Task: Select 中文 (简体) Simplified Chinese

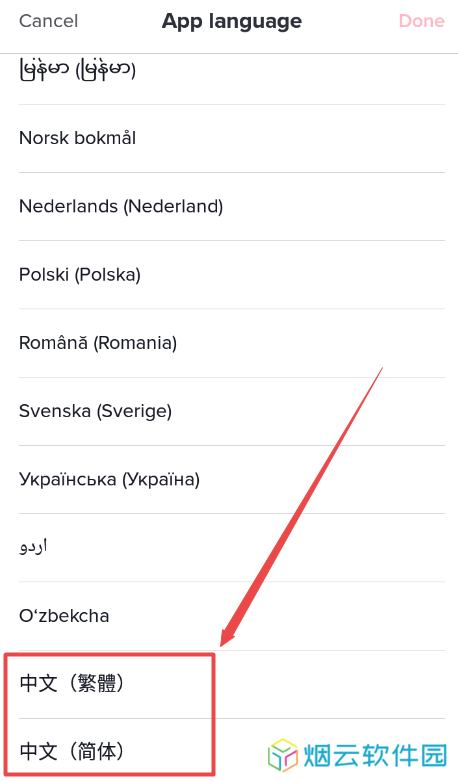Action: [231, 750]
